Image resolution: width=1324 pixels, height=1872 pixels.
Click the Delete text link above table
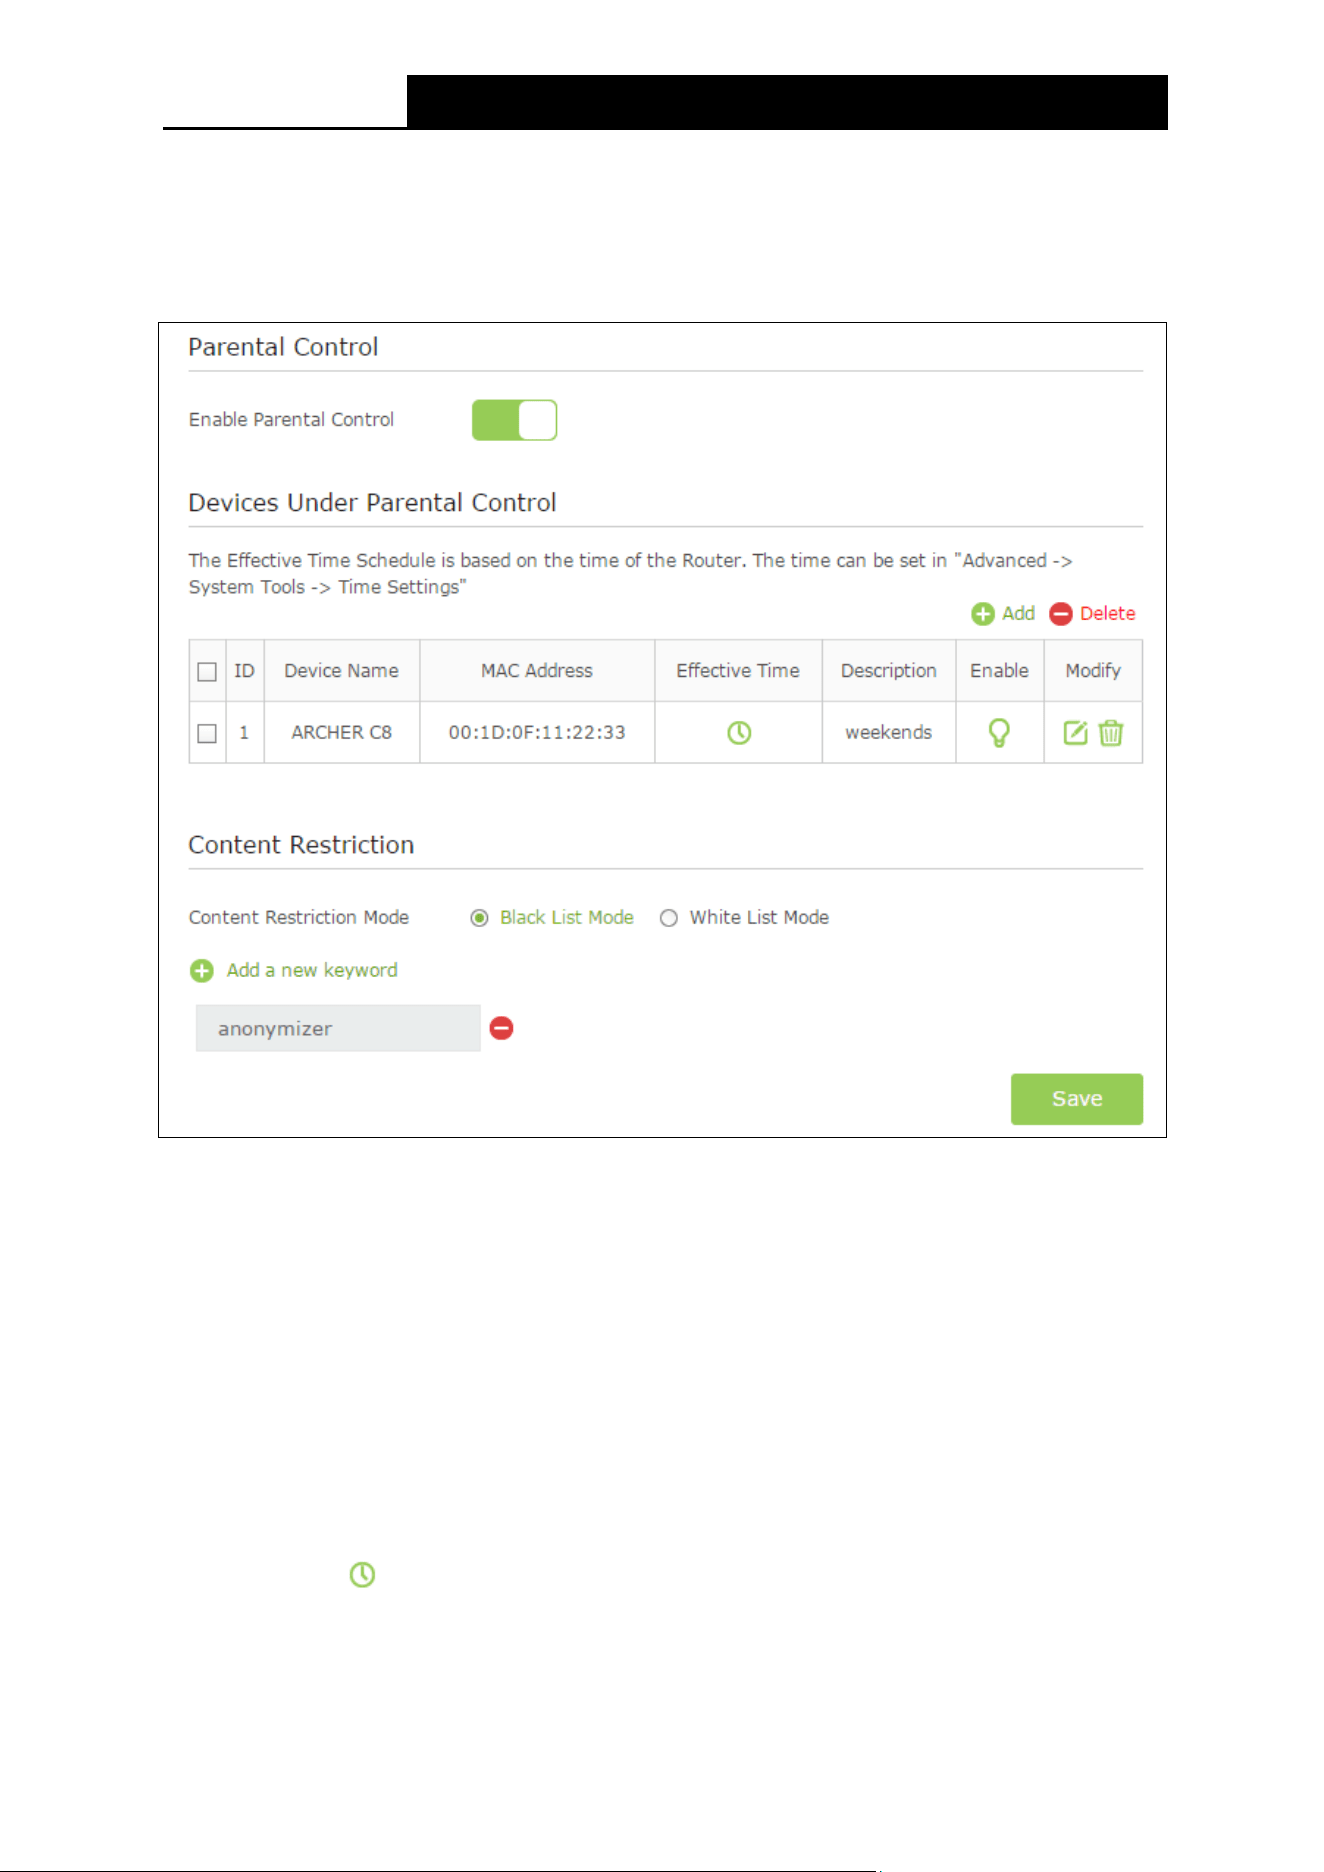[x=1108, y=614]
